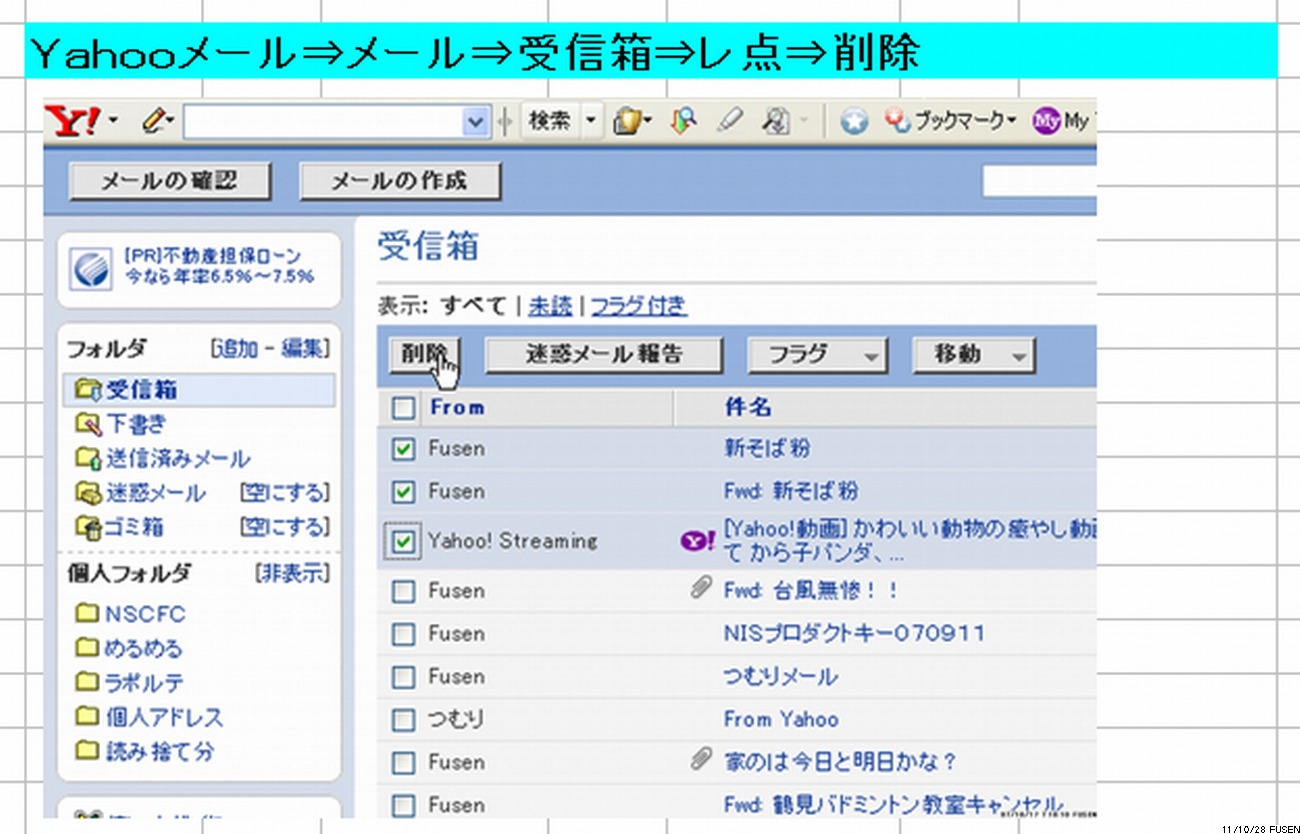Click paperclip icon on 家のは今日と明日かな row

(x=701, y=761)
